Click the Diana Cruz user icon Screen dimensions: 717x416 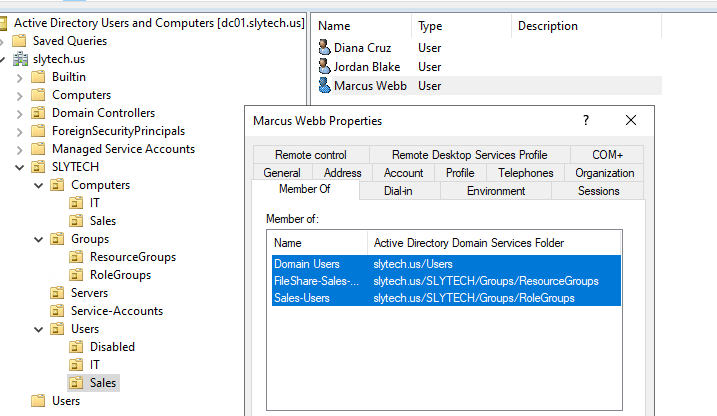(x=324, y=47)
